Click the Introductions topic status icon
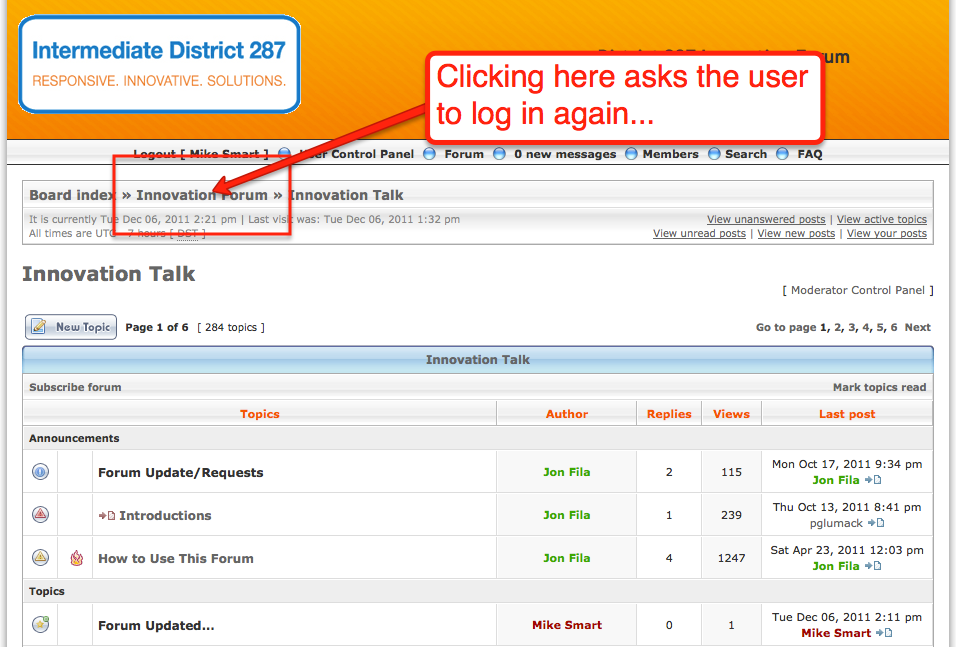 tap(40, 515)
